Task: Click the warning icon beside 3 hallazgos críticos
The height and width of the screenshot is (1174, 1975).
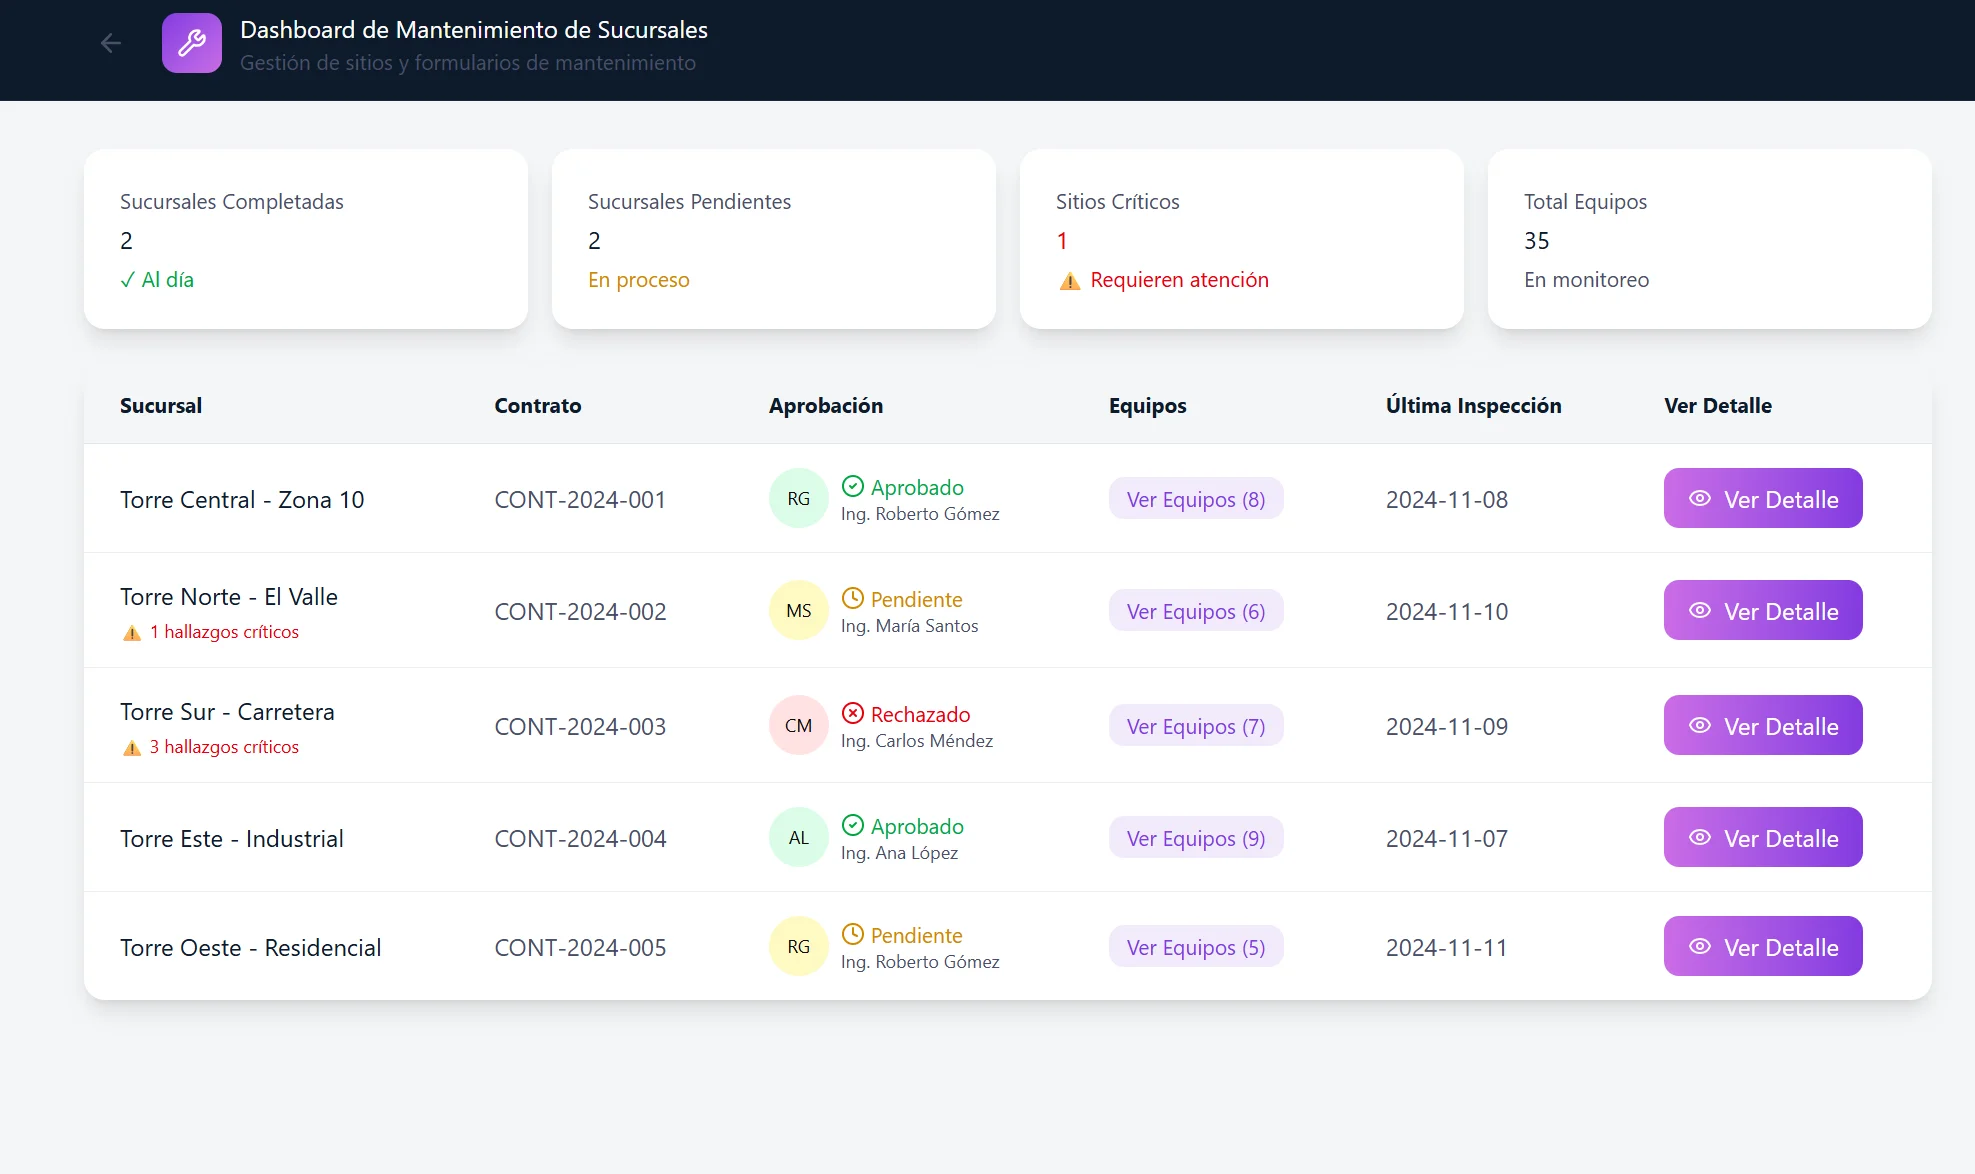Action: point(131,747)
